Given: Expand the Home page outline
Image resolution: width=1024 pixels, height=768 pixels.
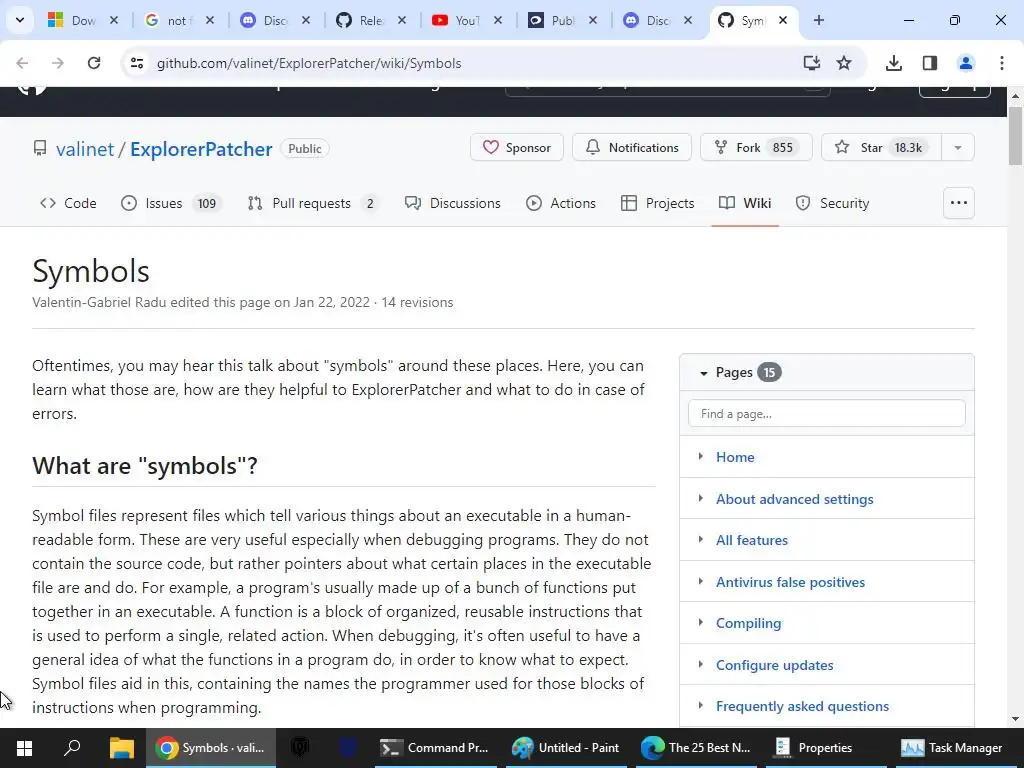Looking at the screenshot, I should (701, 456).
